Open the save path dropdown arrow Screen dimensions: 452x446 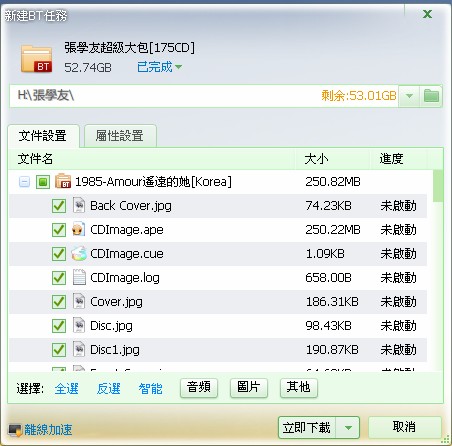tap(409, 96)
